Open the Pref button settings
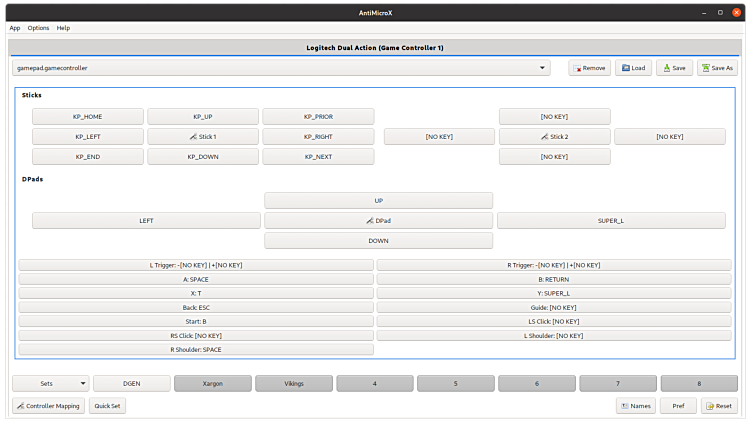 click(x=678, y=406)
